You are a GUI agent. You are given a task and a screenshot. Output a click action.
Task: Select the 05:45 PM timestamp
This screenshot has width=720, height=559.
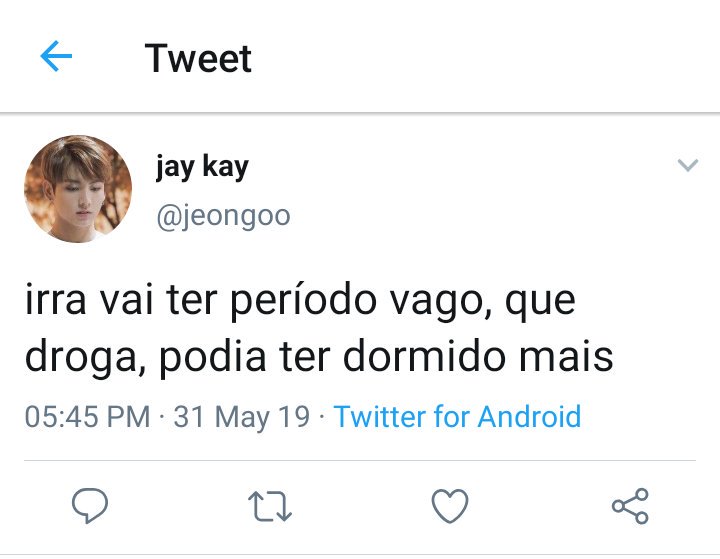[87, 417]
